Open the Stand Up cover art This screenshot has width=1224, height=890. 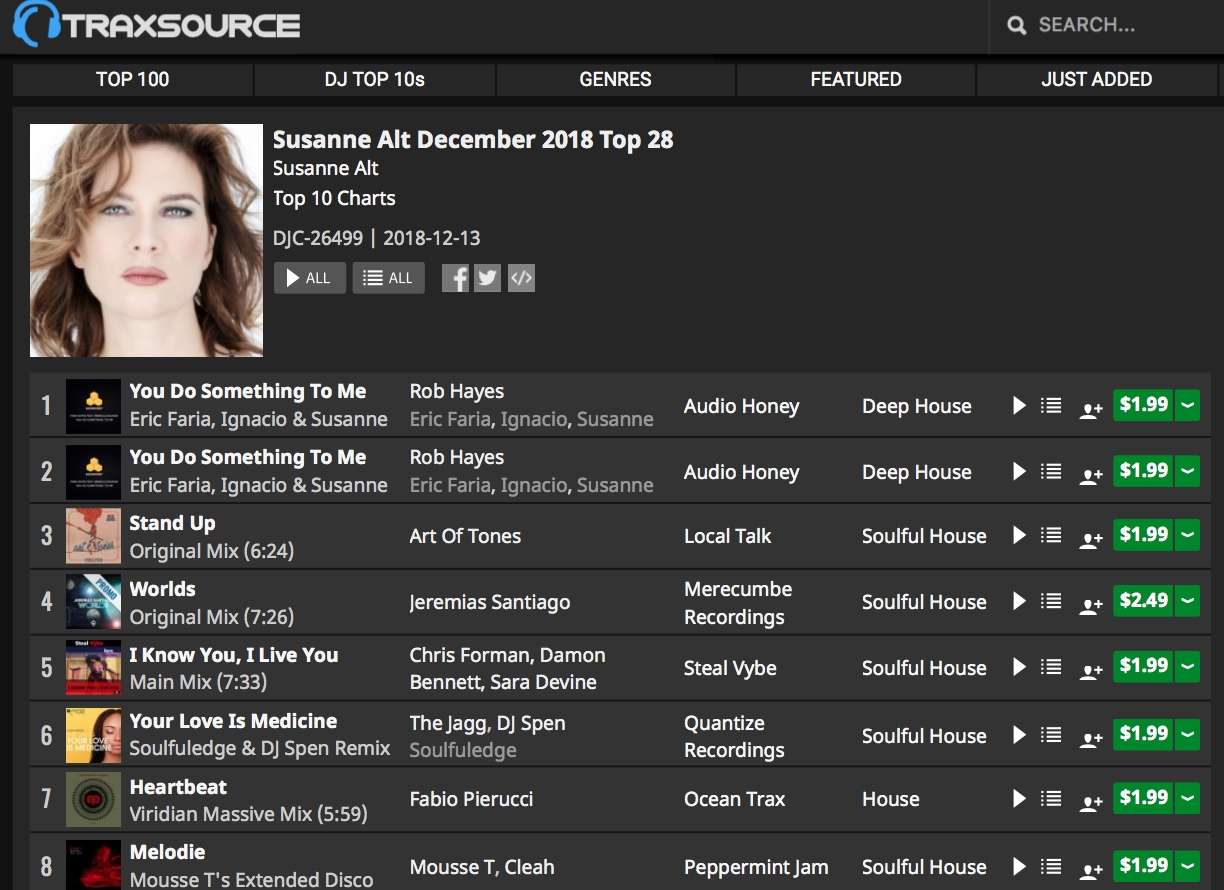(93, 535)
